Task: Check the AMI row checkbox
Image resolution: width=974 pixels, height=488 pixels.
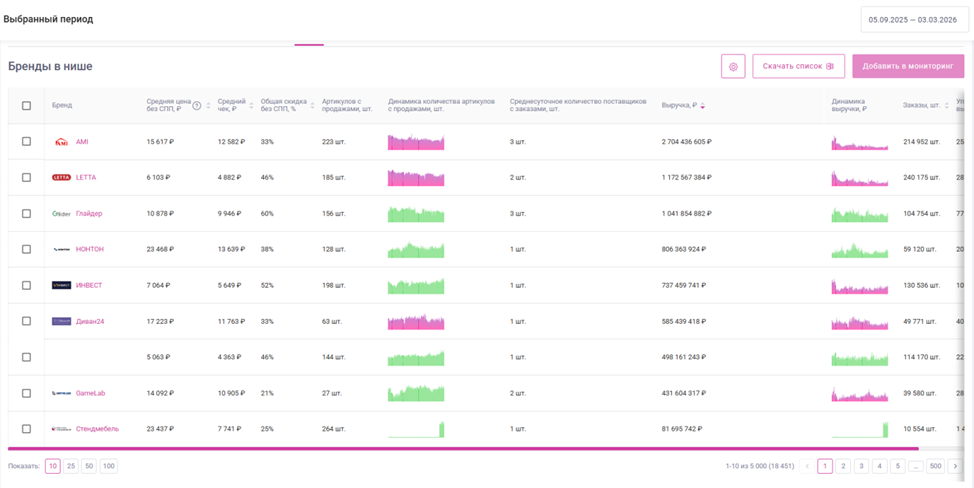Action: 26,142
